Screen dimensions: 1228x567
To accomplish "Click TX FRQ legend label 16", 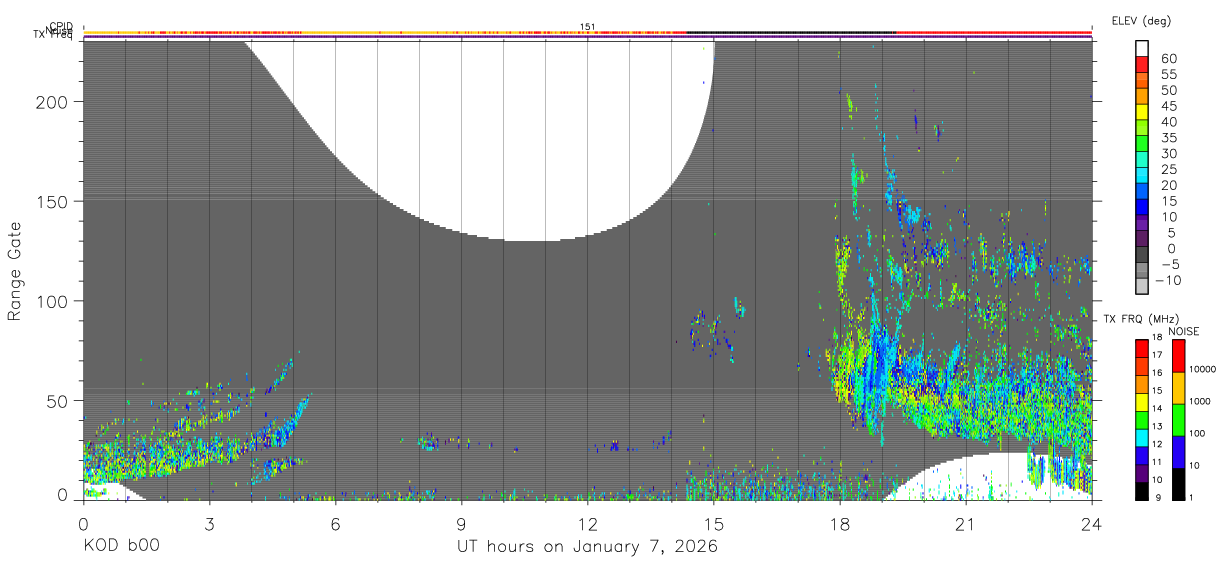I will pyautogui.click(x=1159, y=372).
